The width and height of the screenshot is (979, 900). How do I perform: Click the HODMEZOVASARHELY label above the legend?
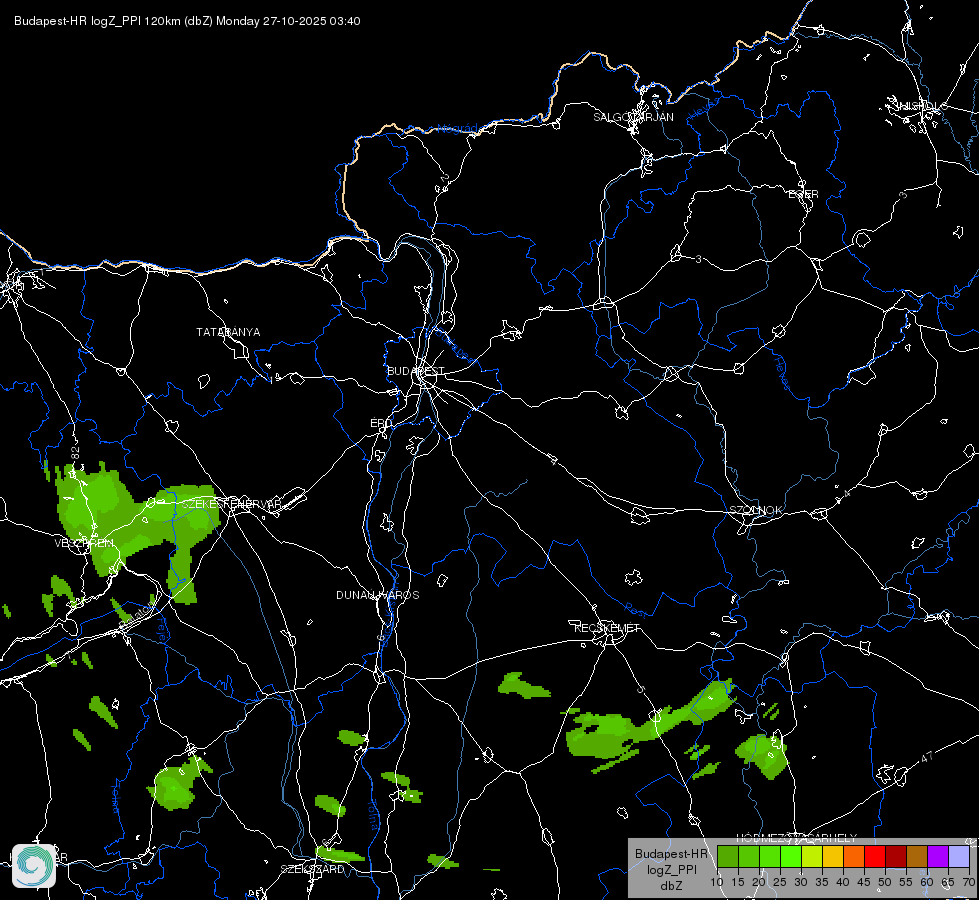tap(797, 838)
